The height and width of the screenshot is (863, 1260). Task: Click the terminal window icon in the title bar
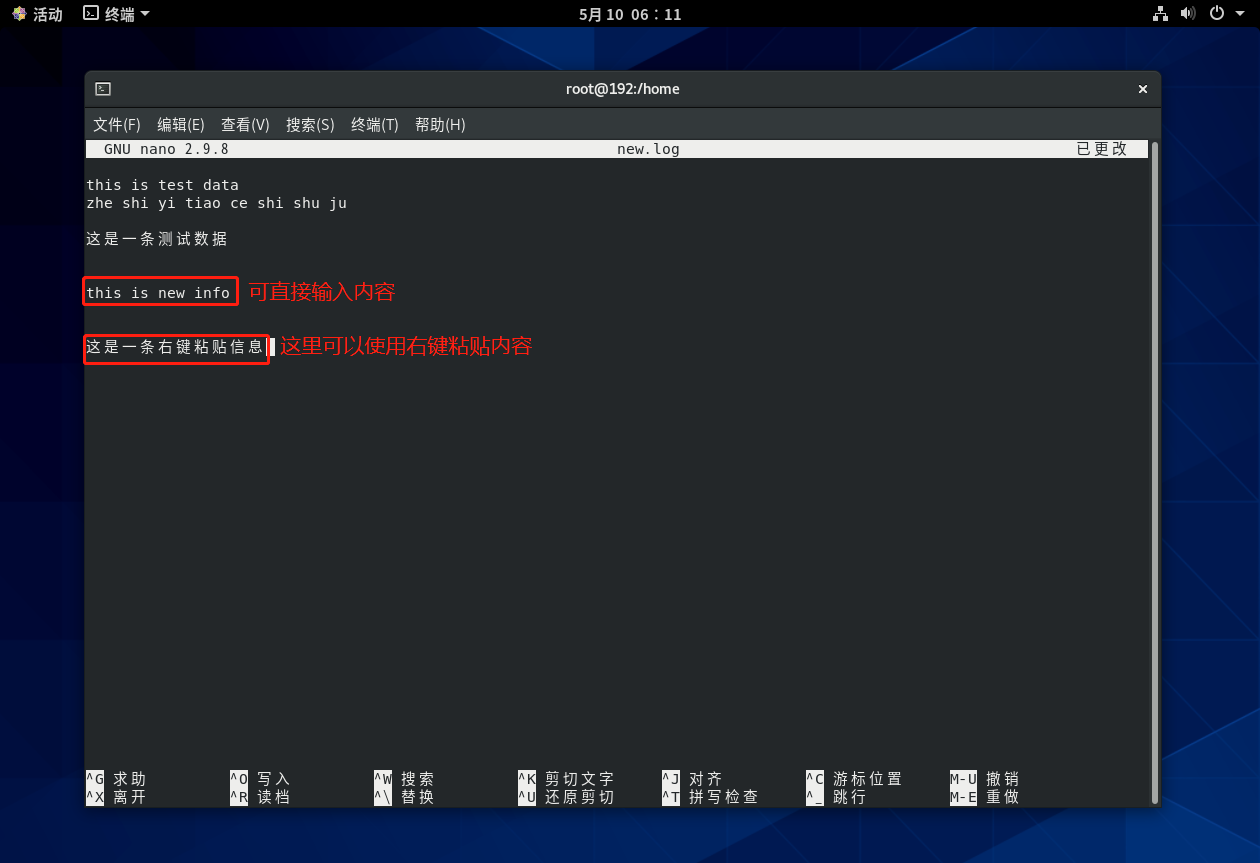click(103, 89)
